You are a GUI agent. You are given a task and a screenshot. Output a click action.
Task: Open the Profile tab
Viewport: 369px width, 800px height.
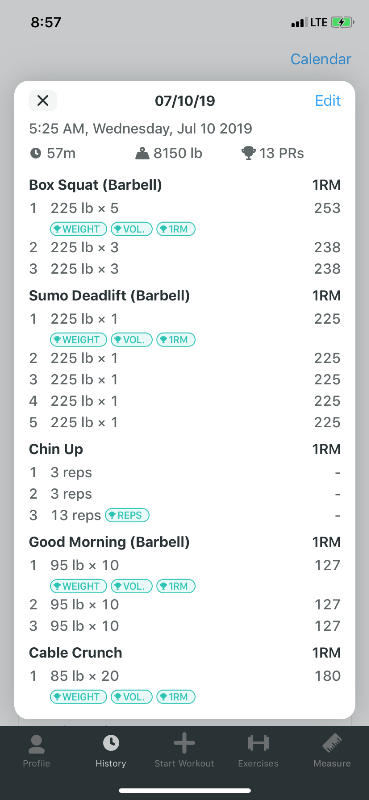(x=36, y=751)
